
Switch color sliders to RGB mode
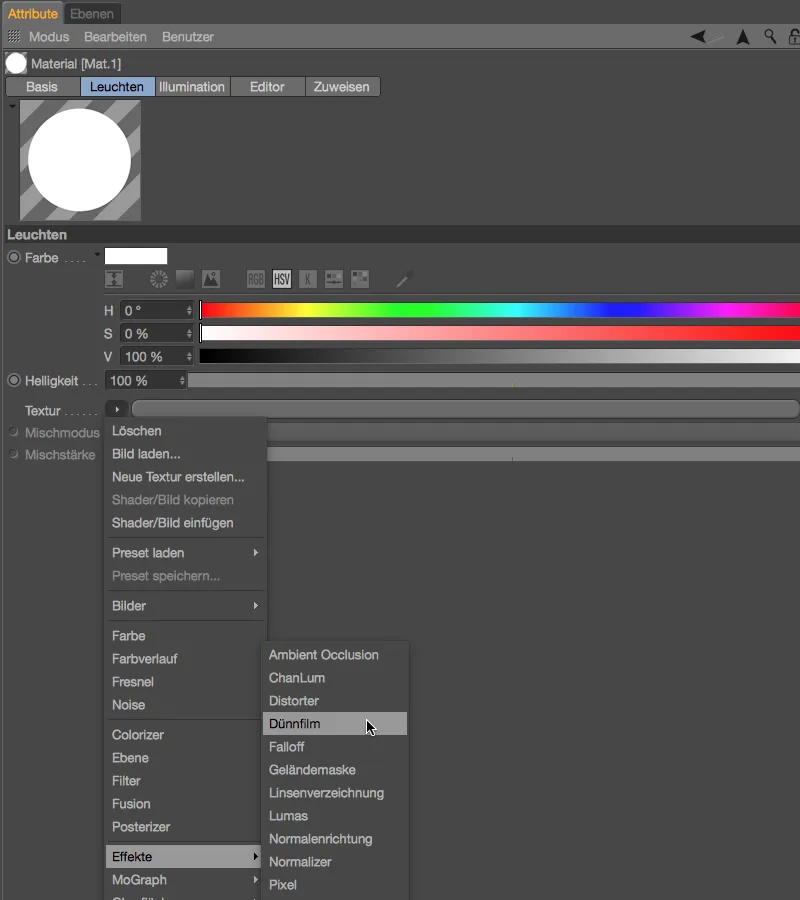(x=255, y=280)
